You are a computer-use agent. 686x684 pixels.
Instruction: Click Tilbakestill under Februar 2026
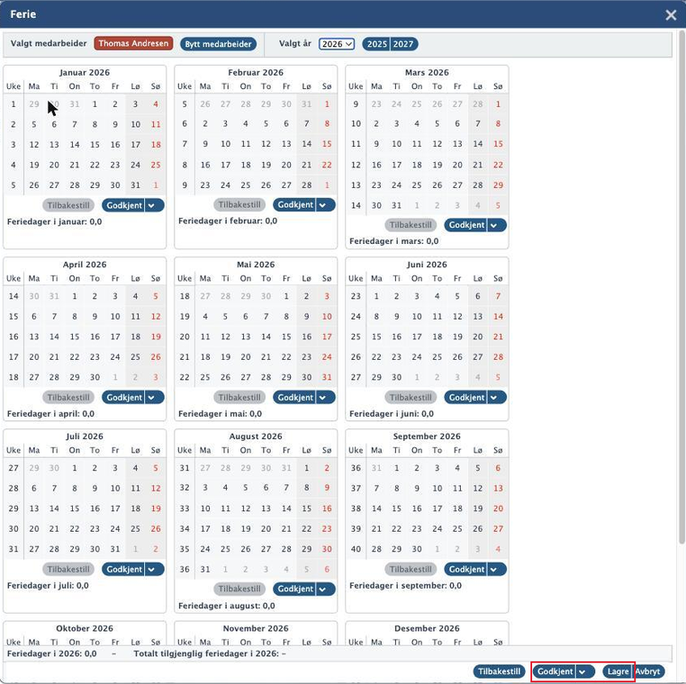pyautogui.click(x=239, y=205)
